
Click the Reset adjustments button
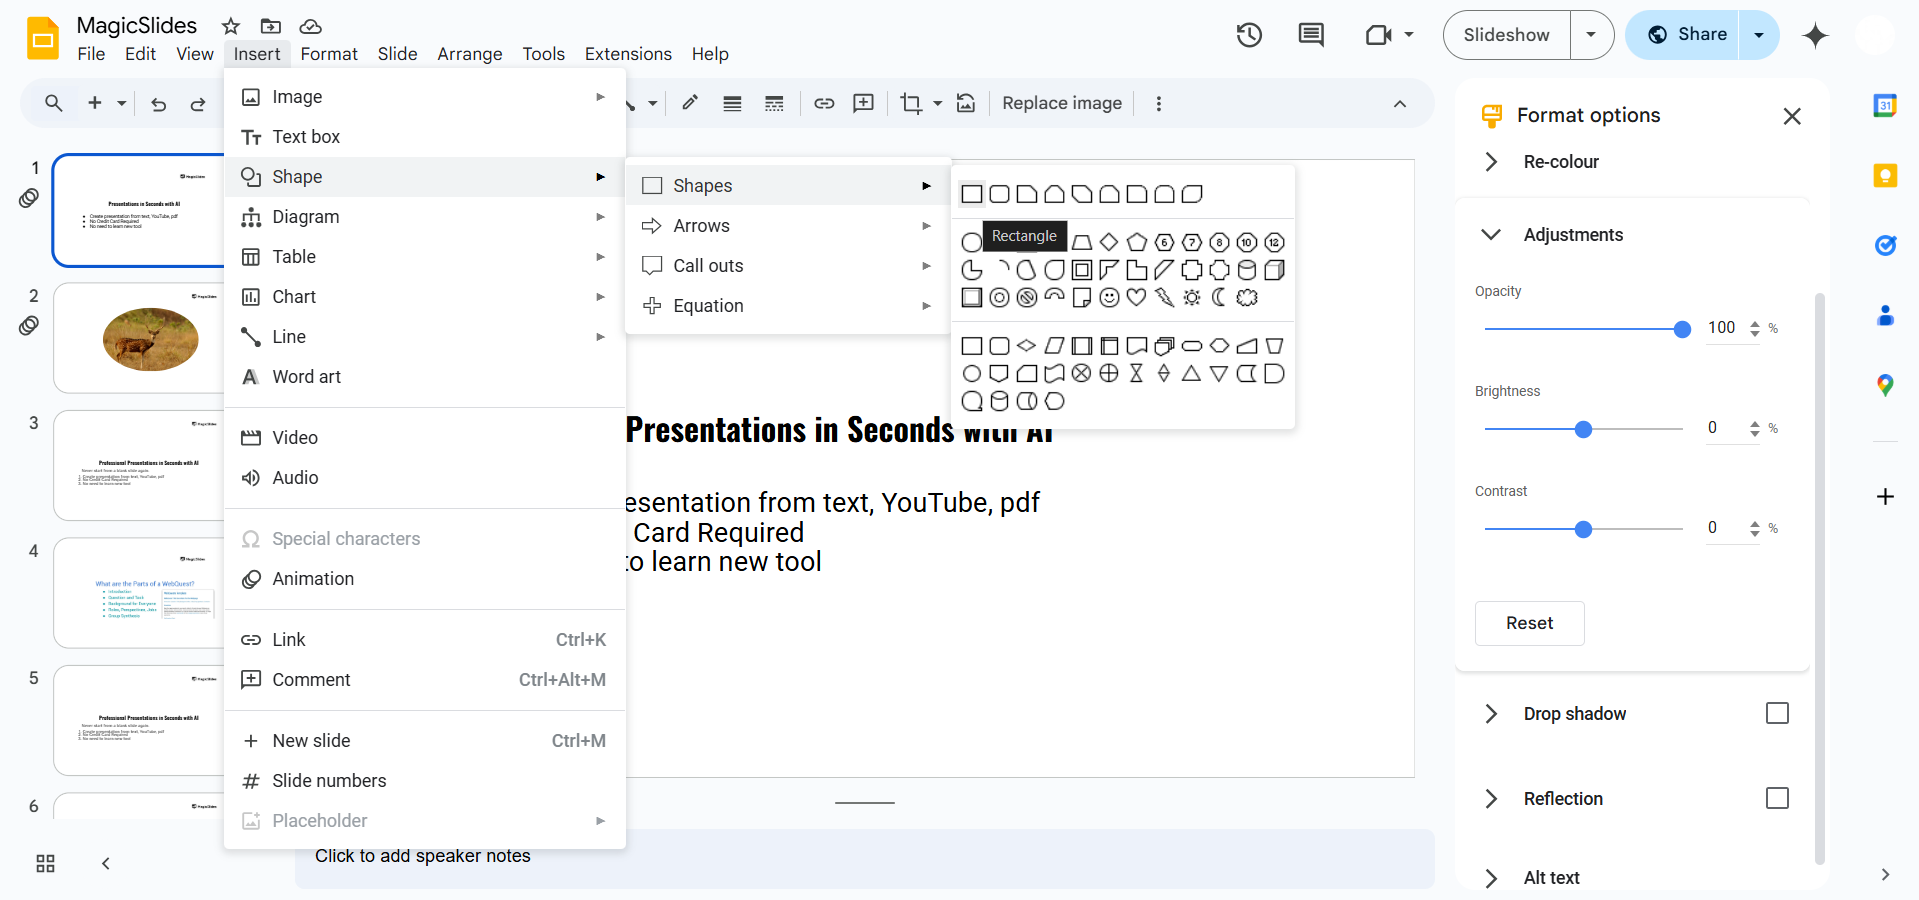coord(1530,623)
